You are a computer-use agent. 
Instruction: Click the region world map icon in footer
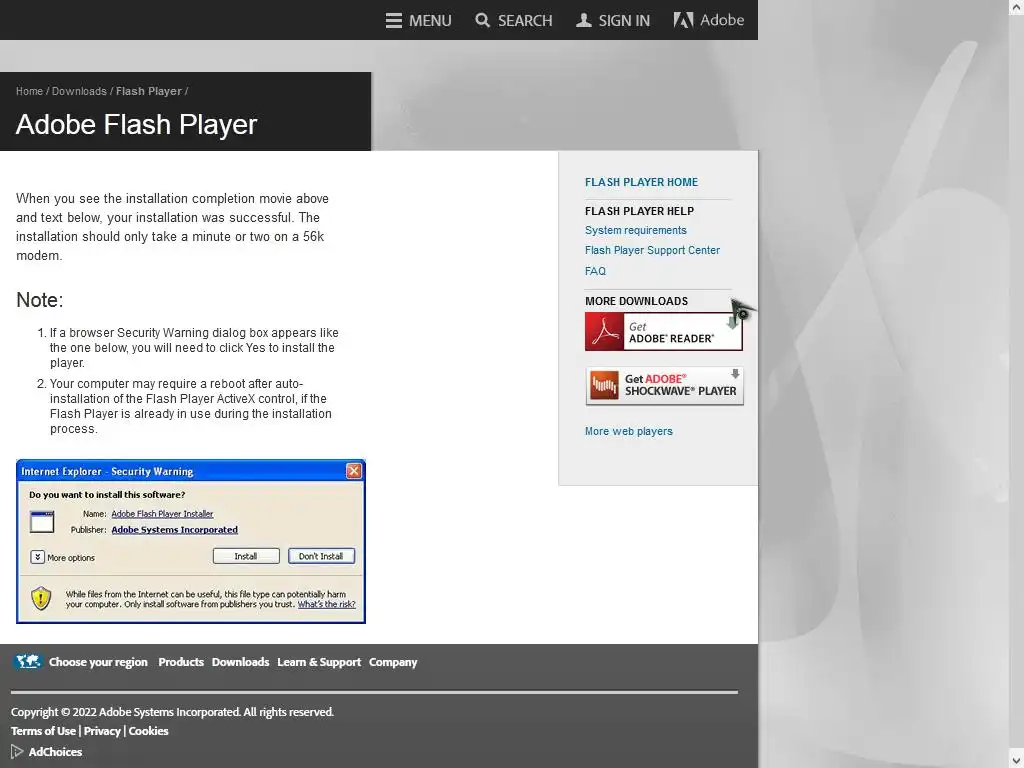pos(27,662)
